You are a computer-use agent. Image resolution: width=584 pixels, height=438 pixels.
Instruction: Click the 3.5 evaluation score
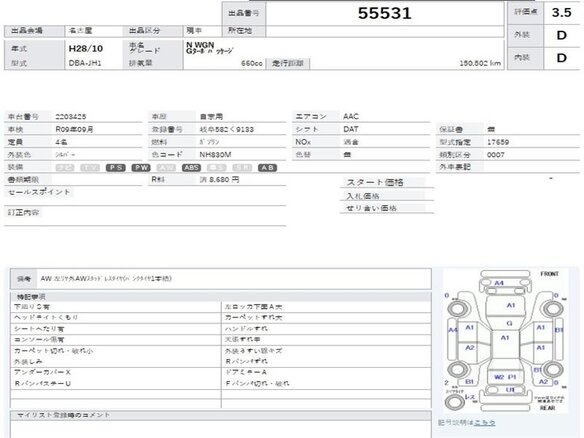click(x=562, y=13)
